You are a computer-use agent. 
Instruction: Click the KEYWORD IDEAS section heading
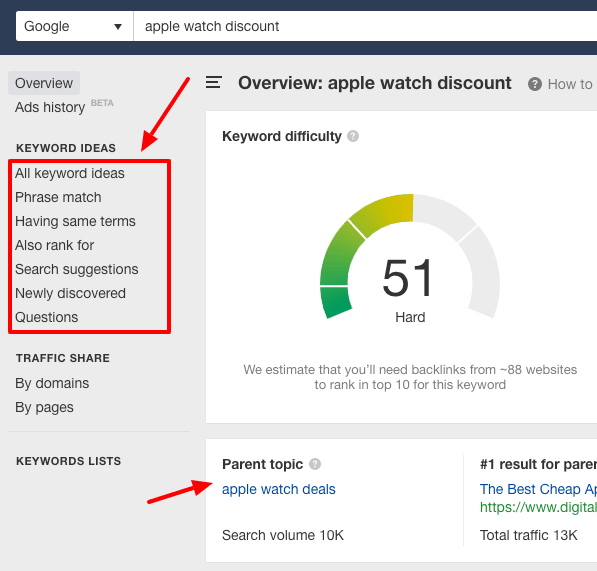66,148
